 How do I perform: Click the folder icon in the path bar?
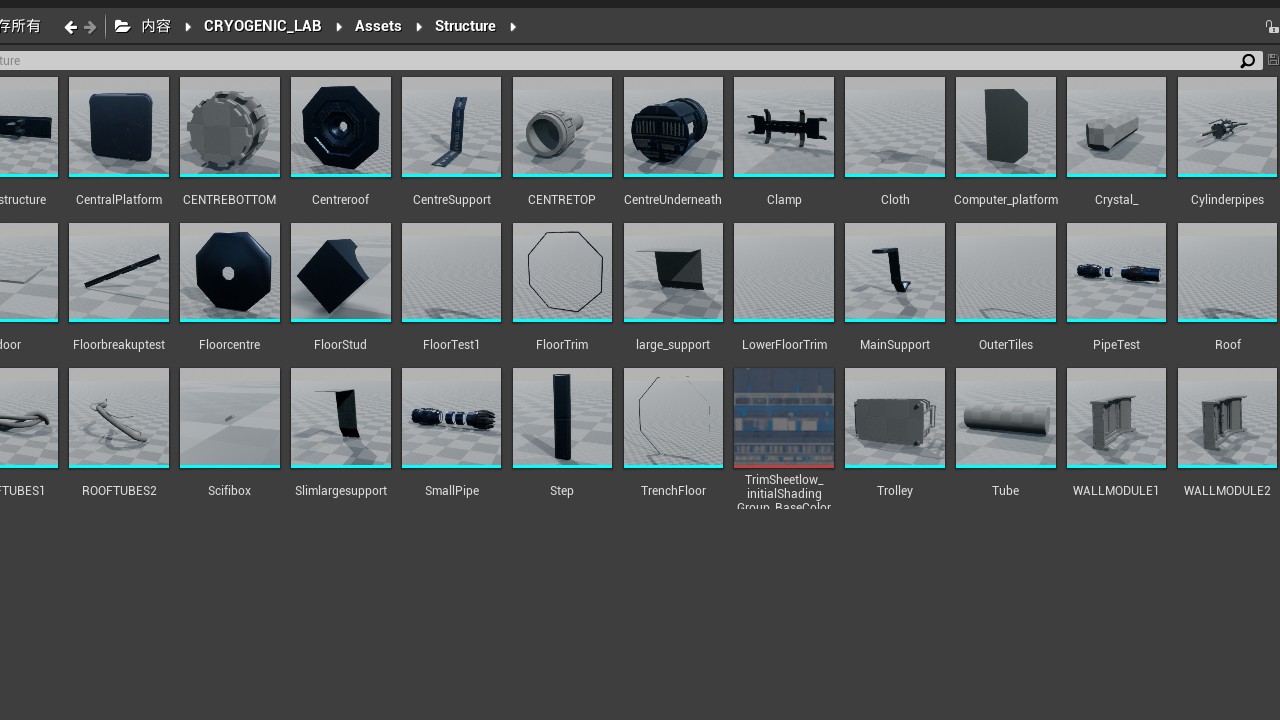[122, 27]
